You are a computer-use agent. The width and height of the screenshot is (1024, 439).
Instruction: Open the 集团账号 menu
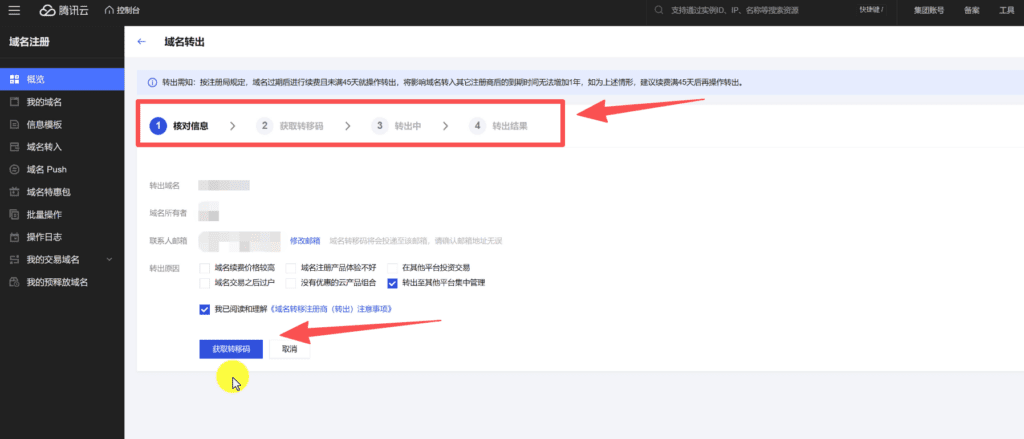[x=929, y=10]
